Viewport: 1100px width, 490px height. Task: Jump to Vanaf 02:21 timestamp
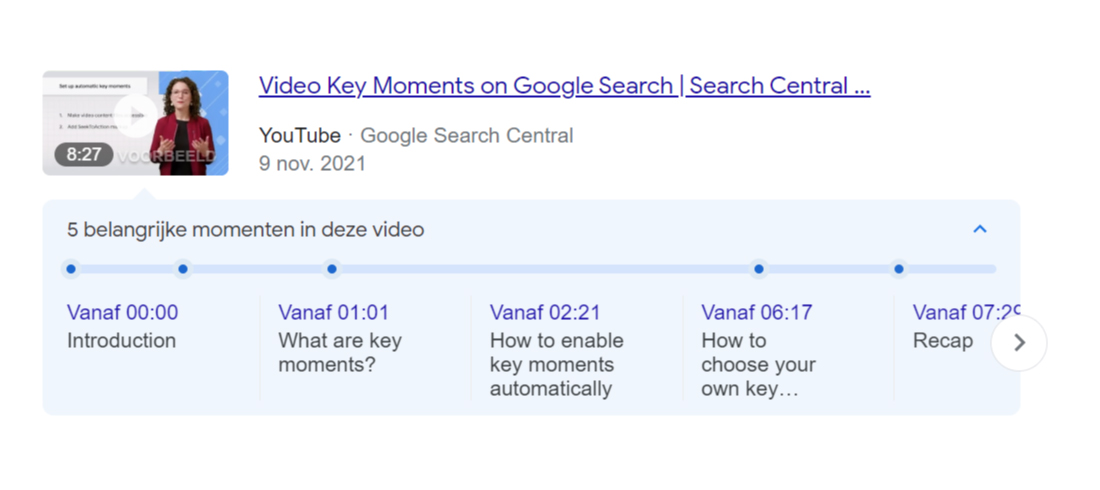click(545, 312)
